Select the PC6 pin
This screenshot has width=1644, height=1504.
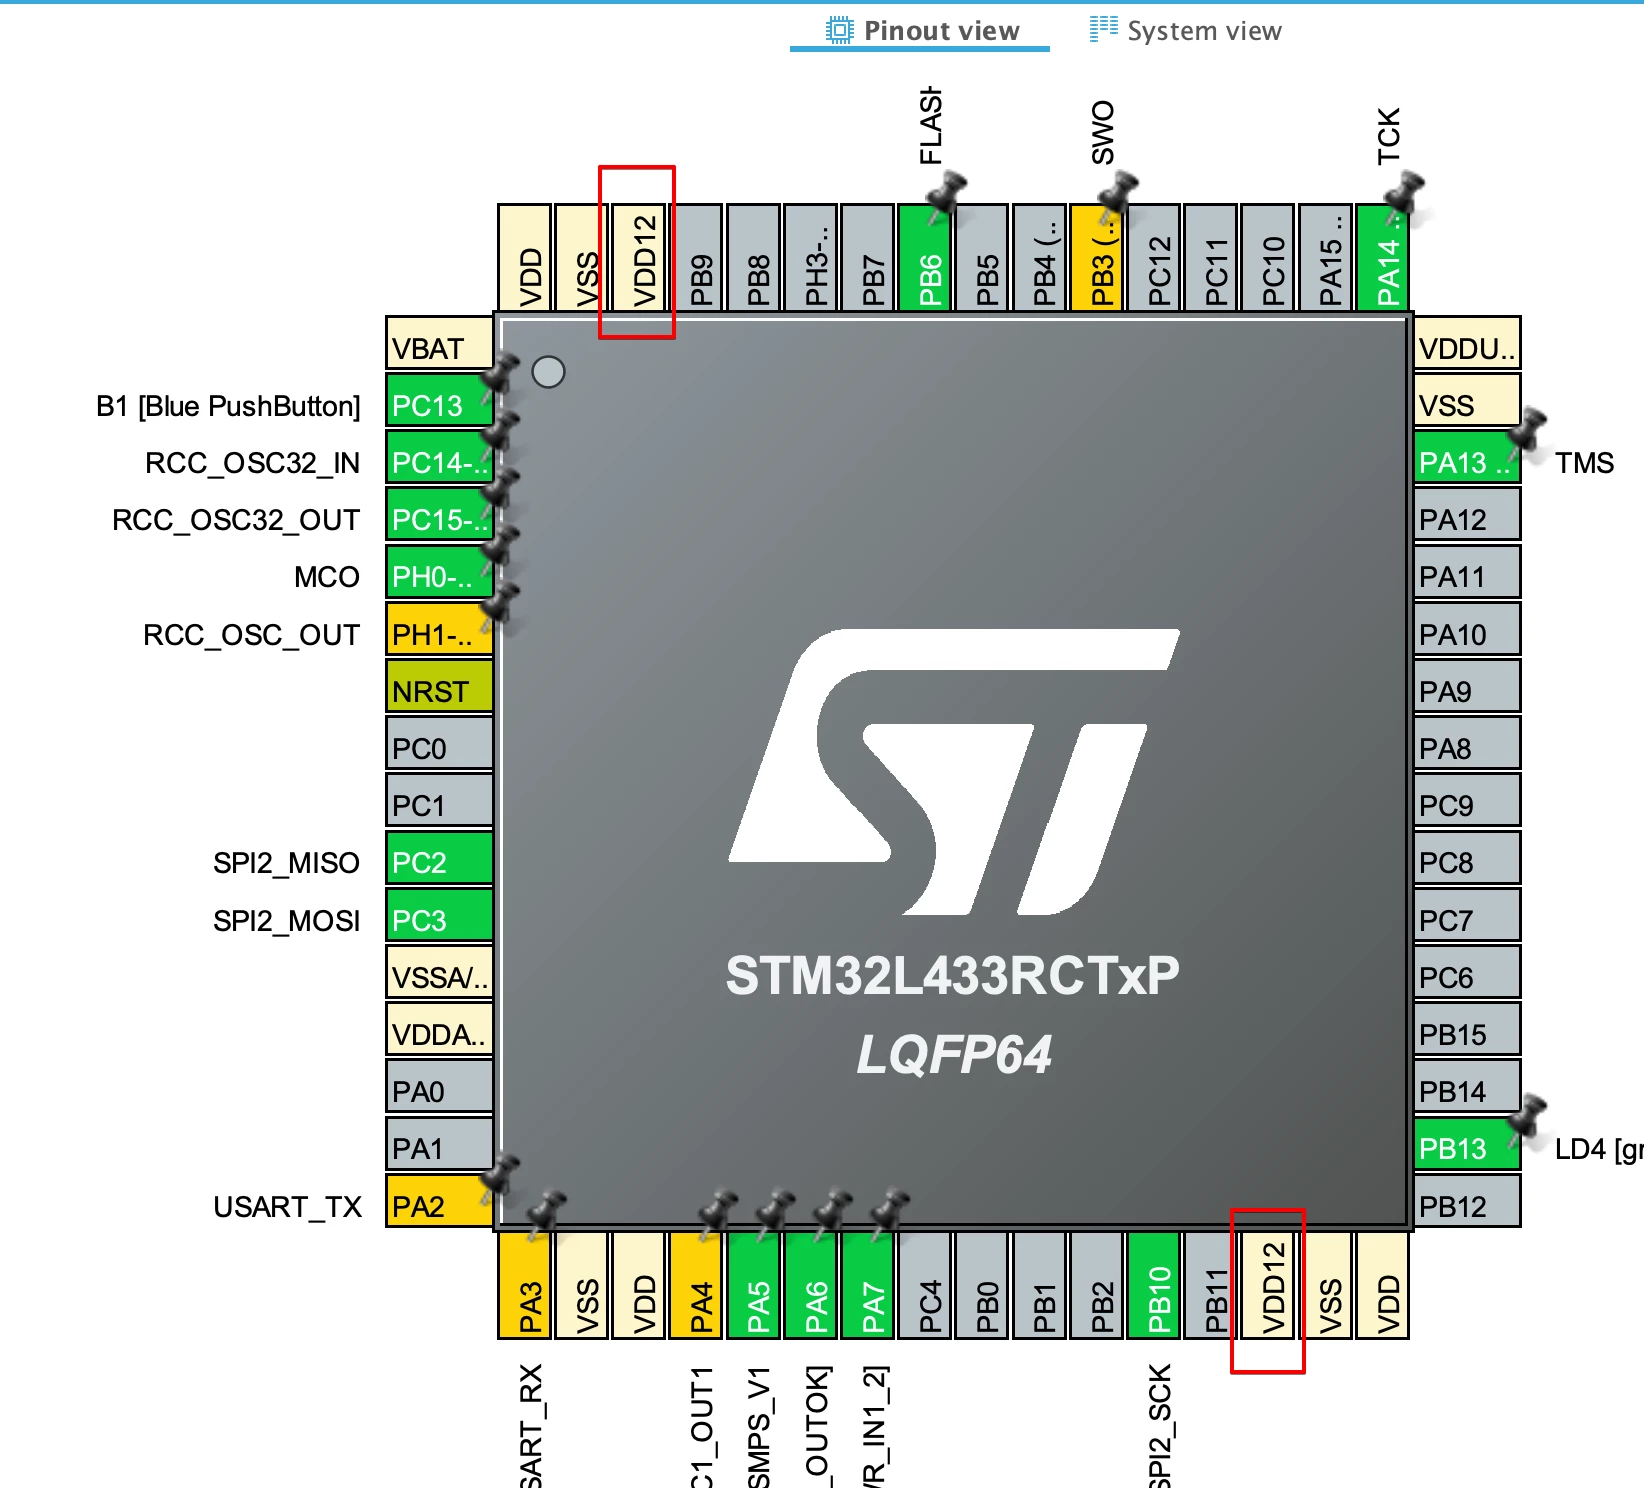click(1467, 972)
